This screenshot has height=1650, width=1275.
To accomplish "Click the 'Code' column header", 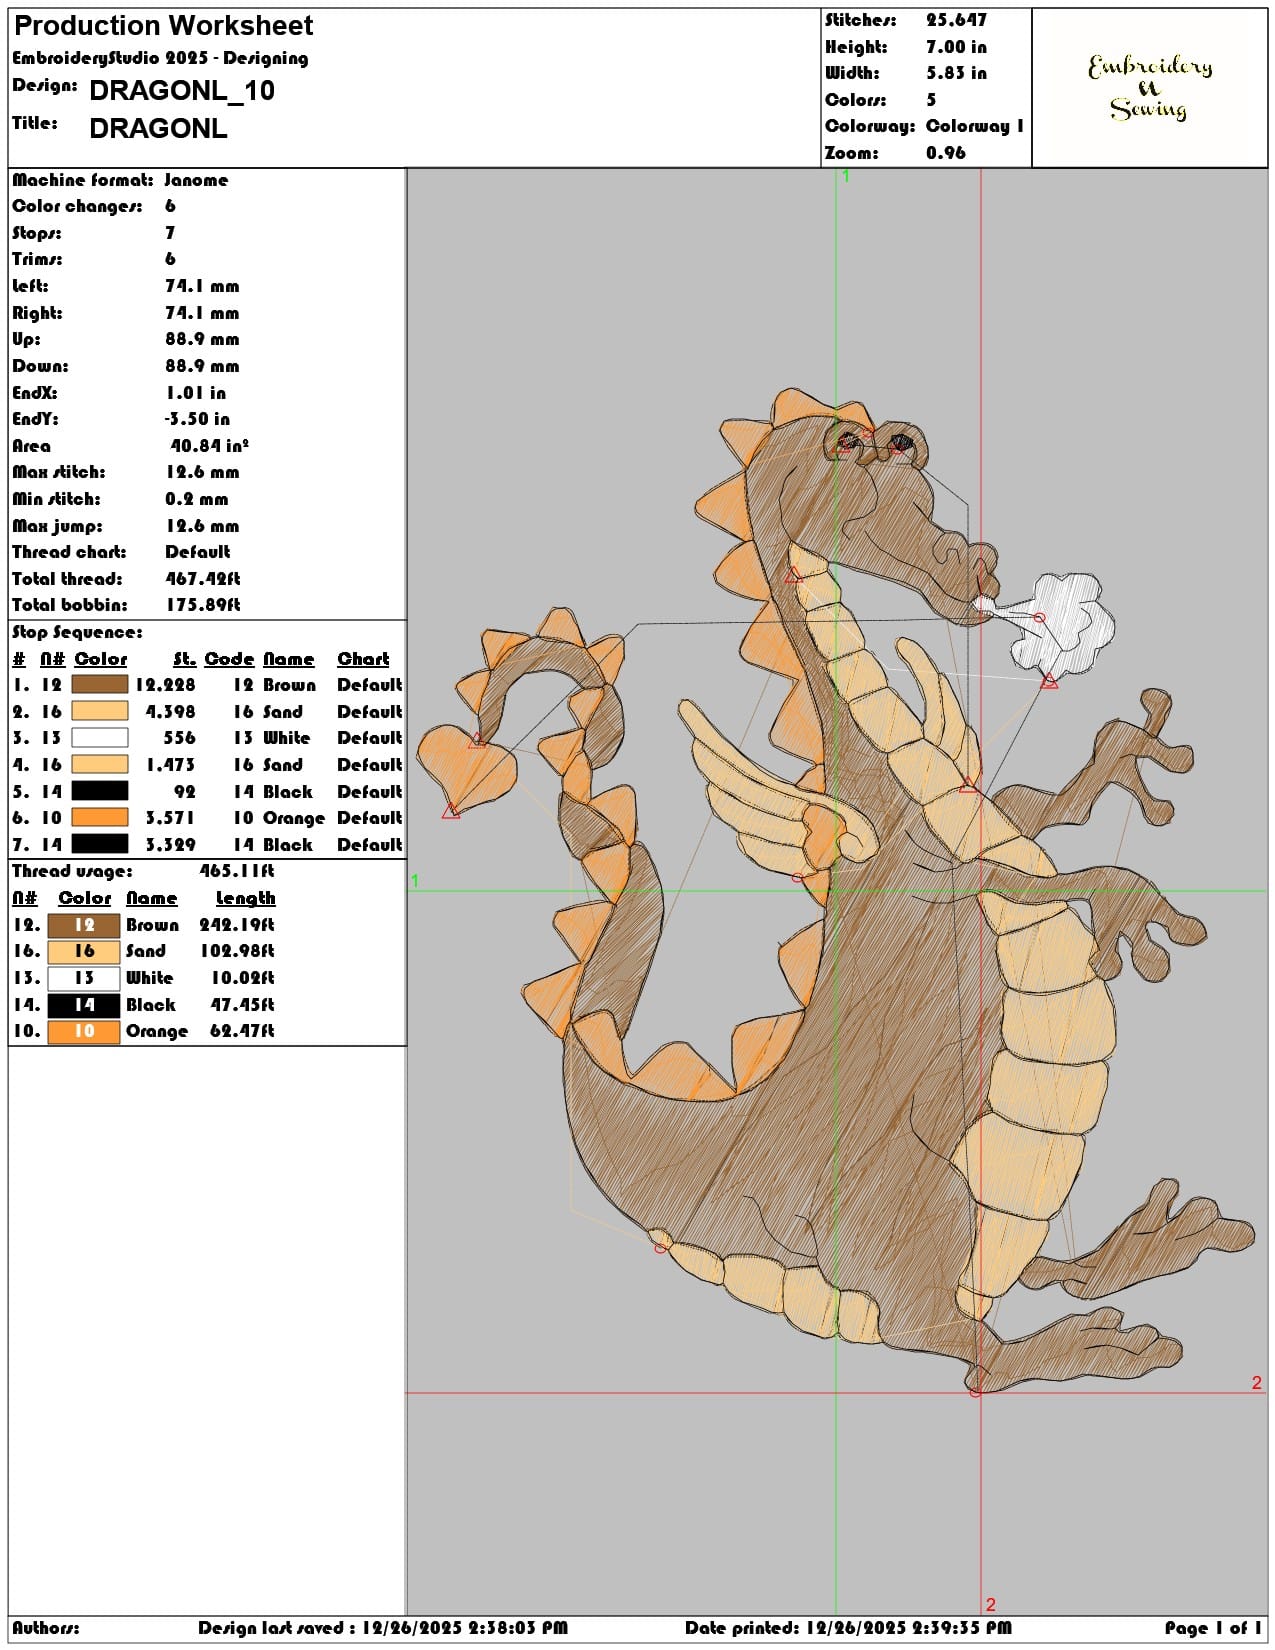I will point(230,659).
